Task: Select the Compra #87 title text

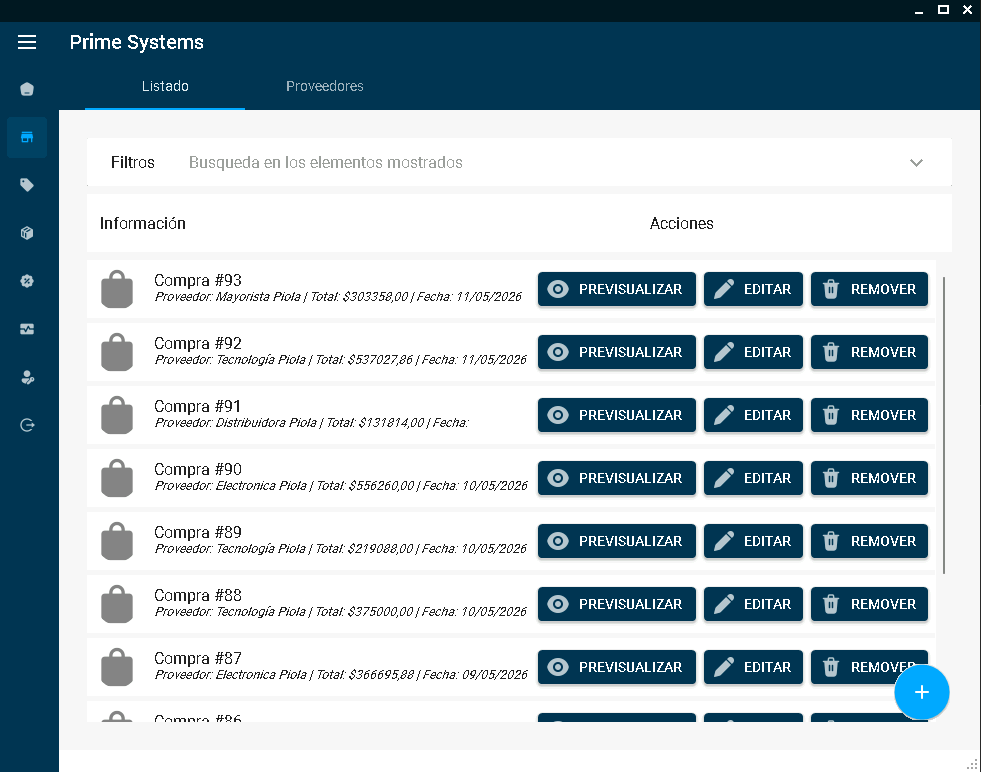Action: (198, 659)
